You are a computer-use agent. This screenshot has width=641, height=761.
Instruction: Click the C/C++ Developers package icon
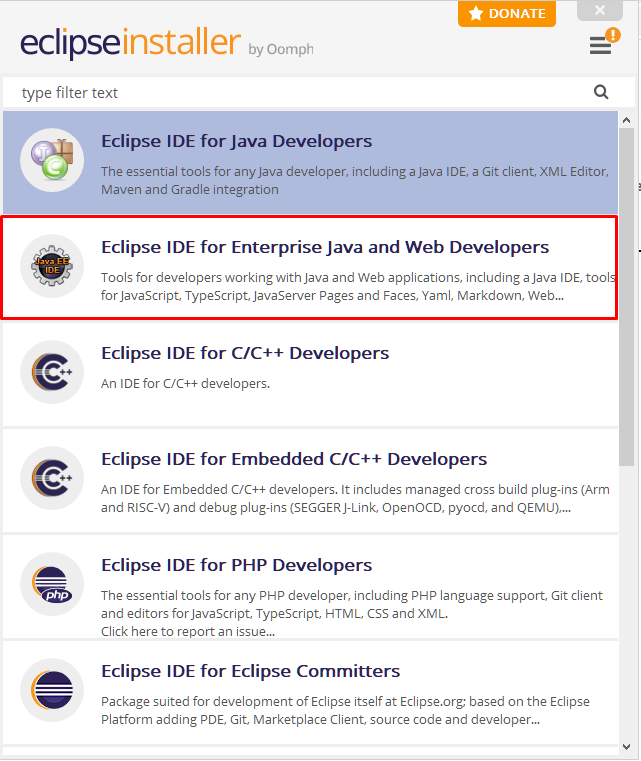click(52, 372)
